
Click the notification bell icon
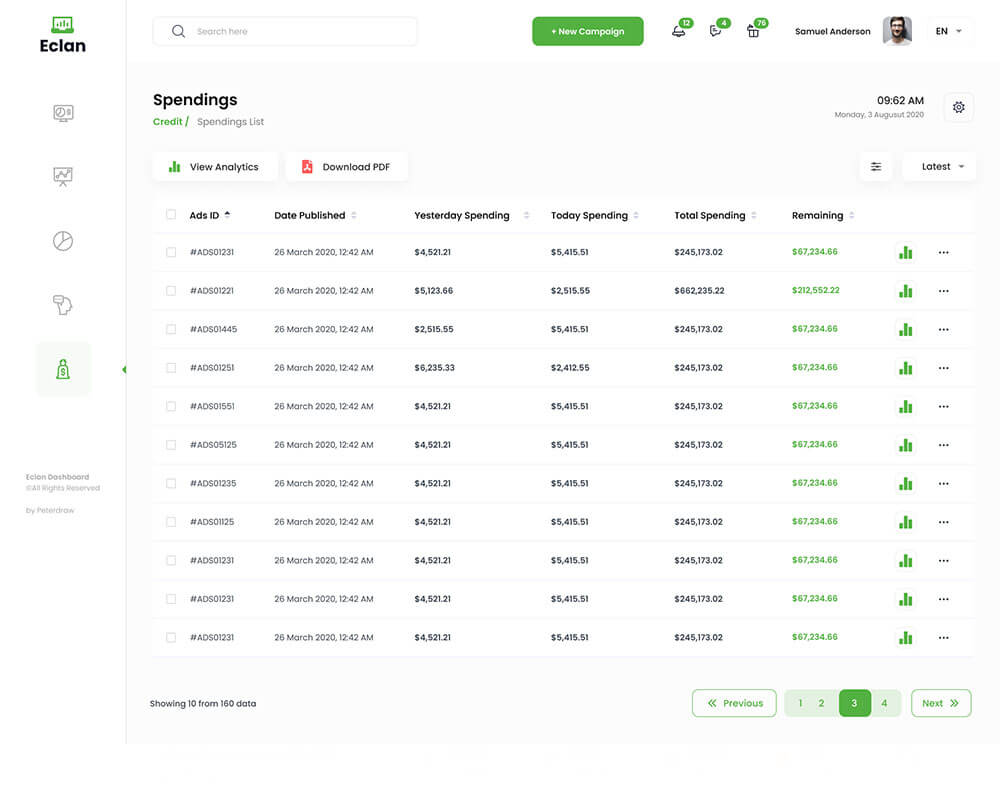679,31
